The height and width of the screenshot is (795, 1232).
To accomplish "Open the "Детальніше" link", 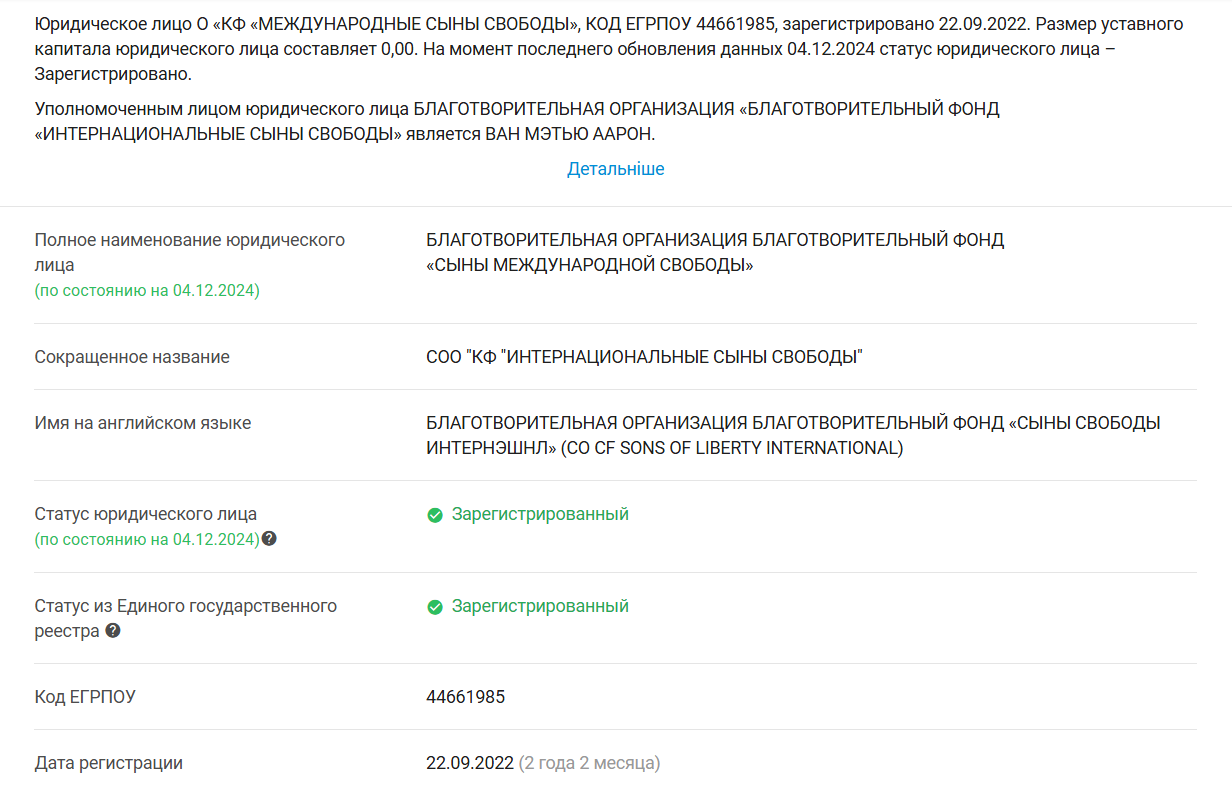I will [615, 169].
